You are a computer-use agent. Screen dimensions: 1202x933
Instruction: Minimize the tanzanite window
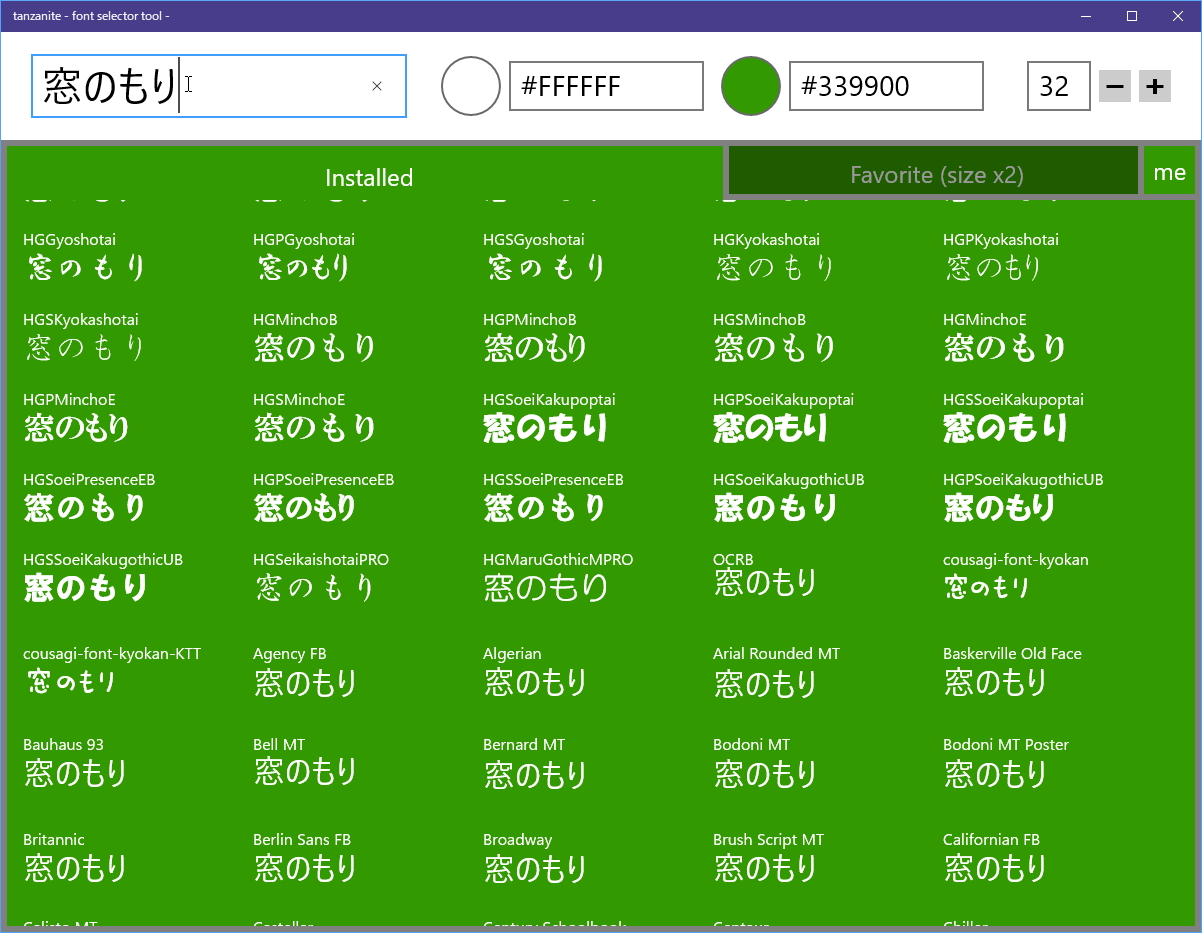[x=1086, y=15]
